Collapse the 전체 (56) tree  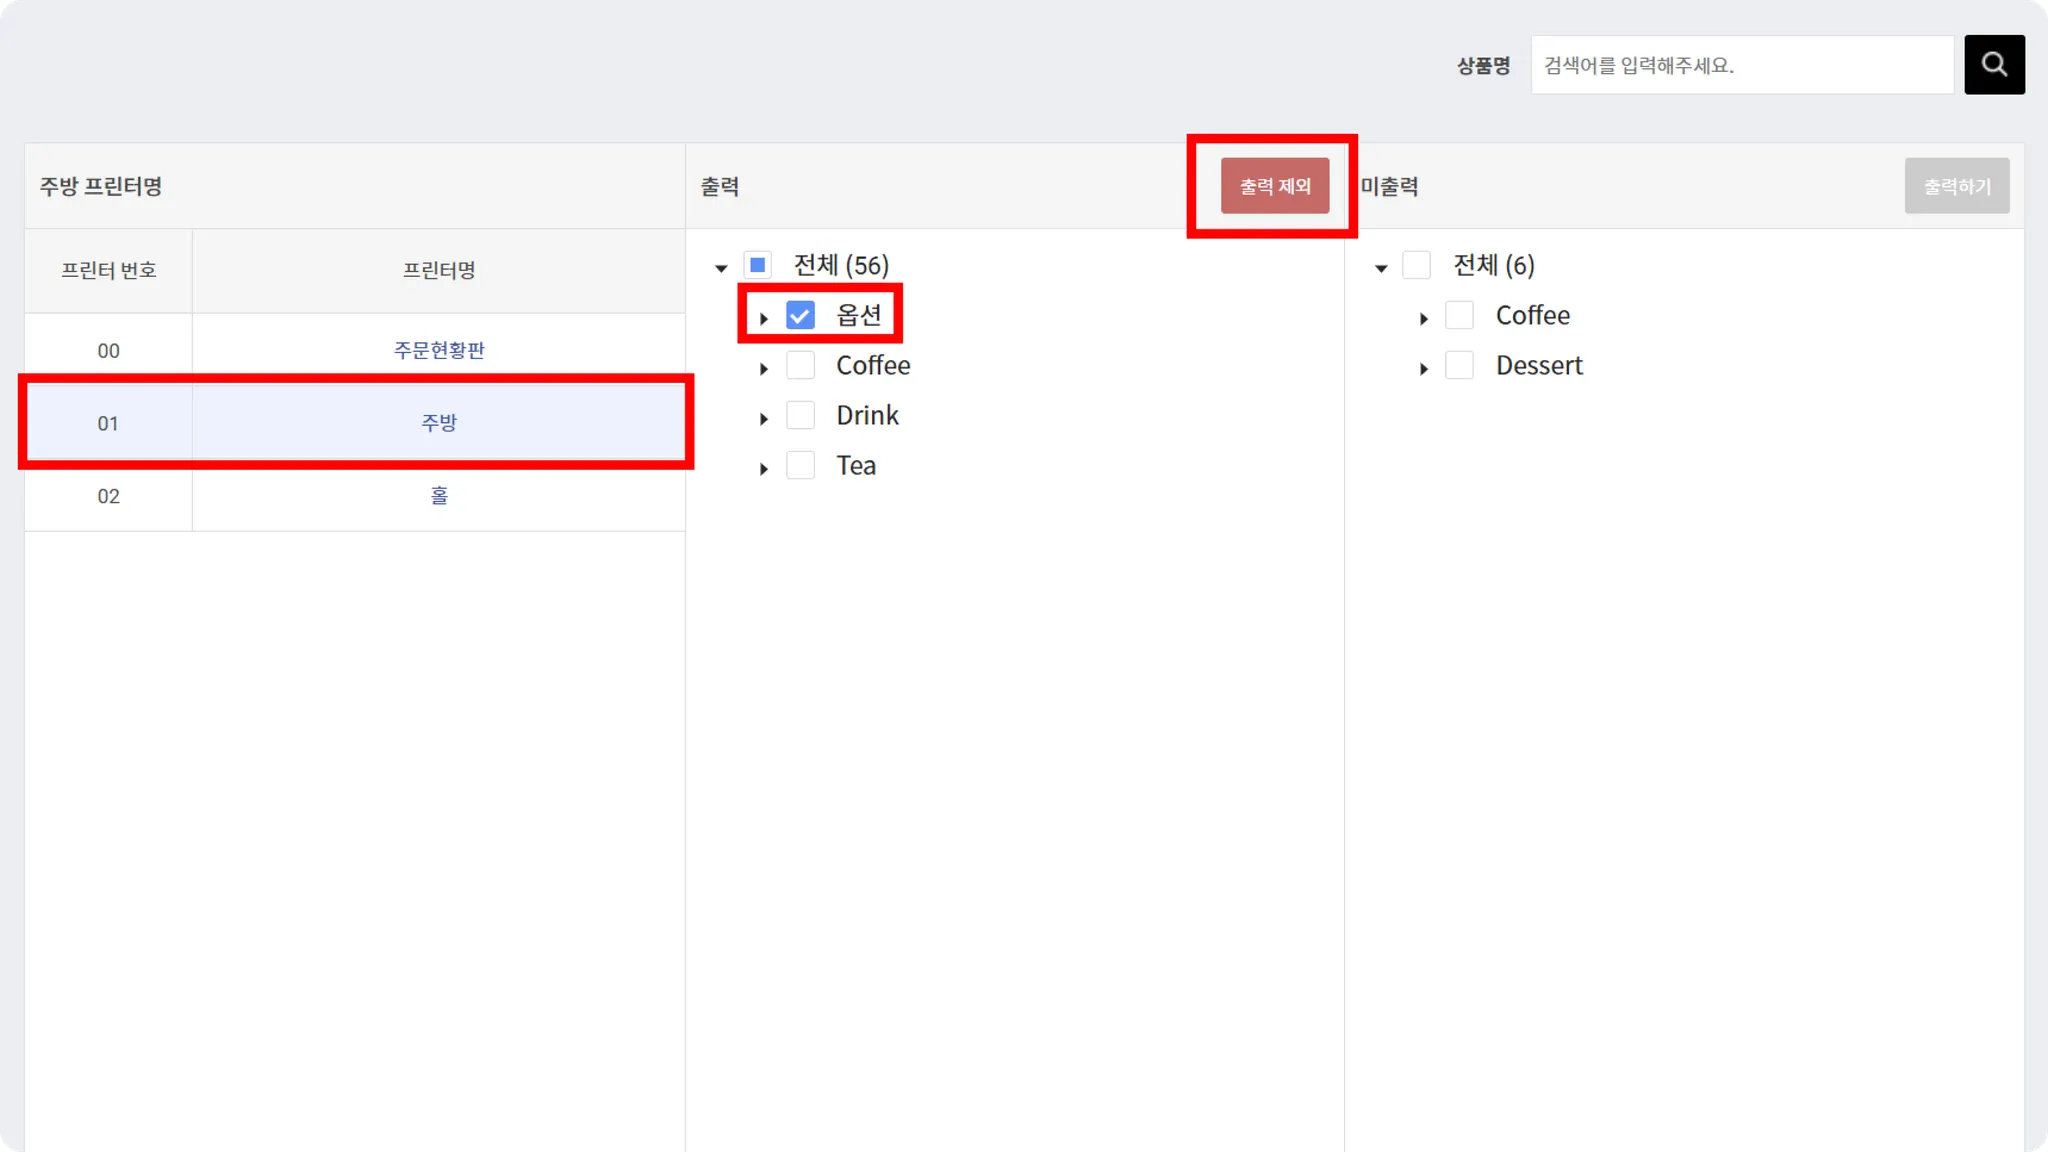(x=721, y=268)
